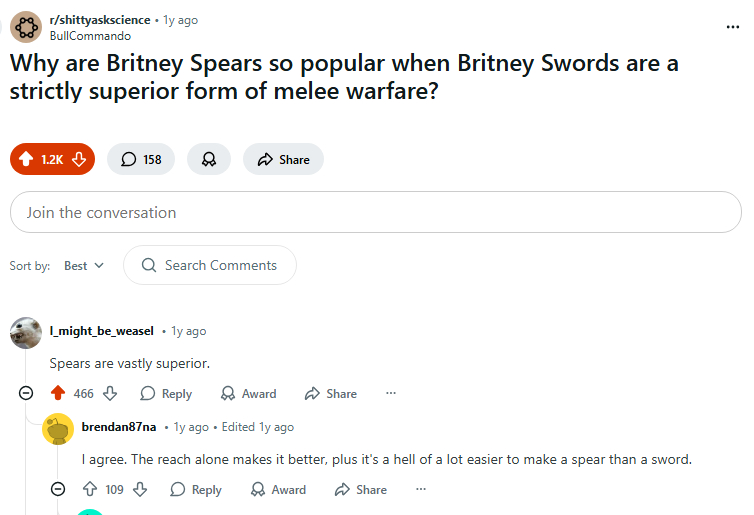The height and width of the screenshot is (515, 754).
Task: Downvote the main post
Action: click(79, 160)
